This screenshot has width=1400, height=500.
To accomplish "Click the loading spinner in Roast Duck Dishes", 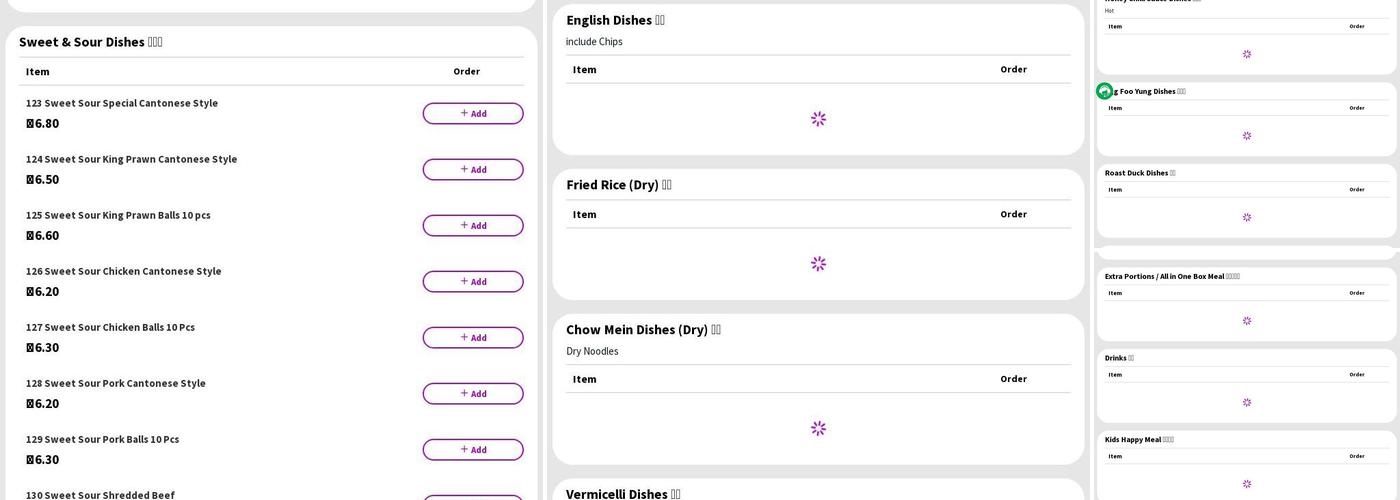I will [1246, 217].
